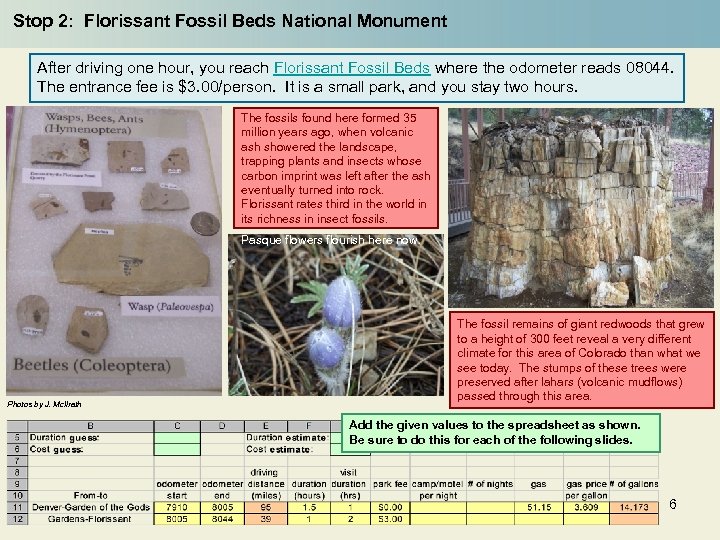The width and height of the screenshot is (720, 540).
Task: Select row header 10
Action: [x=17, y=495]
